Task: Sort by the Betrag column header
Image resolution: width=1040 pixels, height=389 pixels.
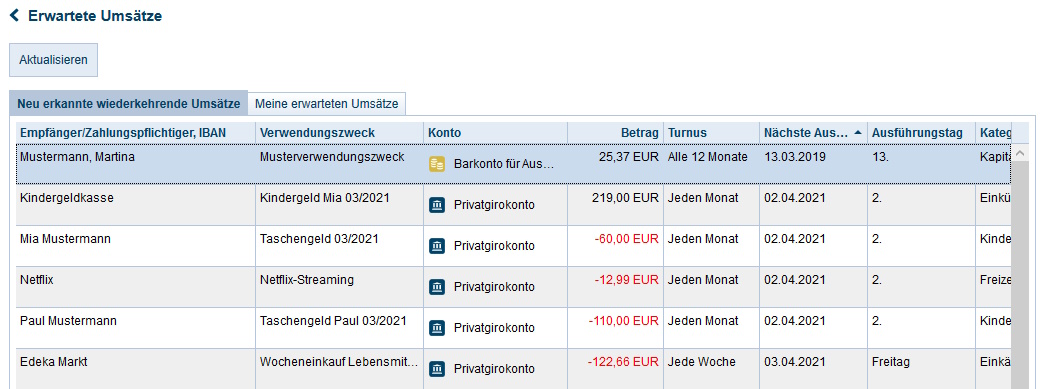Action: click(616, 133)
